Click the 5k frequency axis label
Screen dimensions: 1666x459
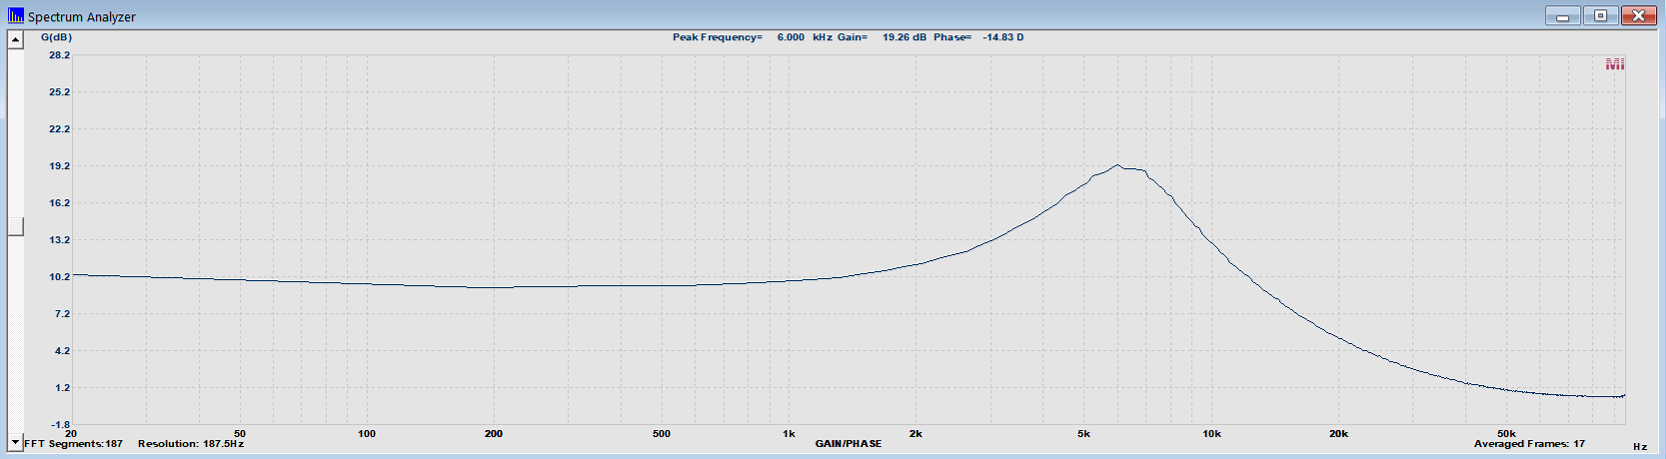[x=1084, y=433]
